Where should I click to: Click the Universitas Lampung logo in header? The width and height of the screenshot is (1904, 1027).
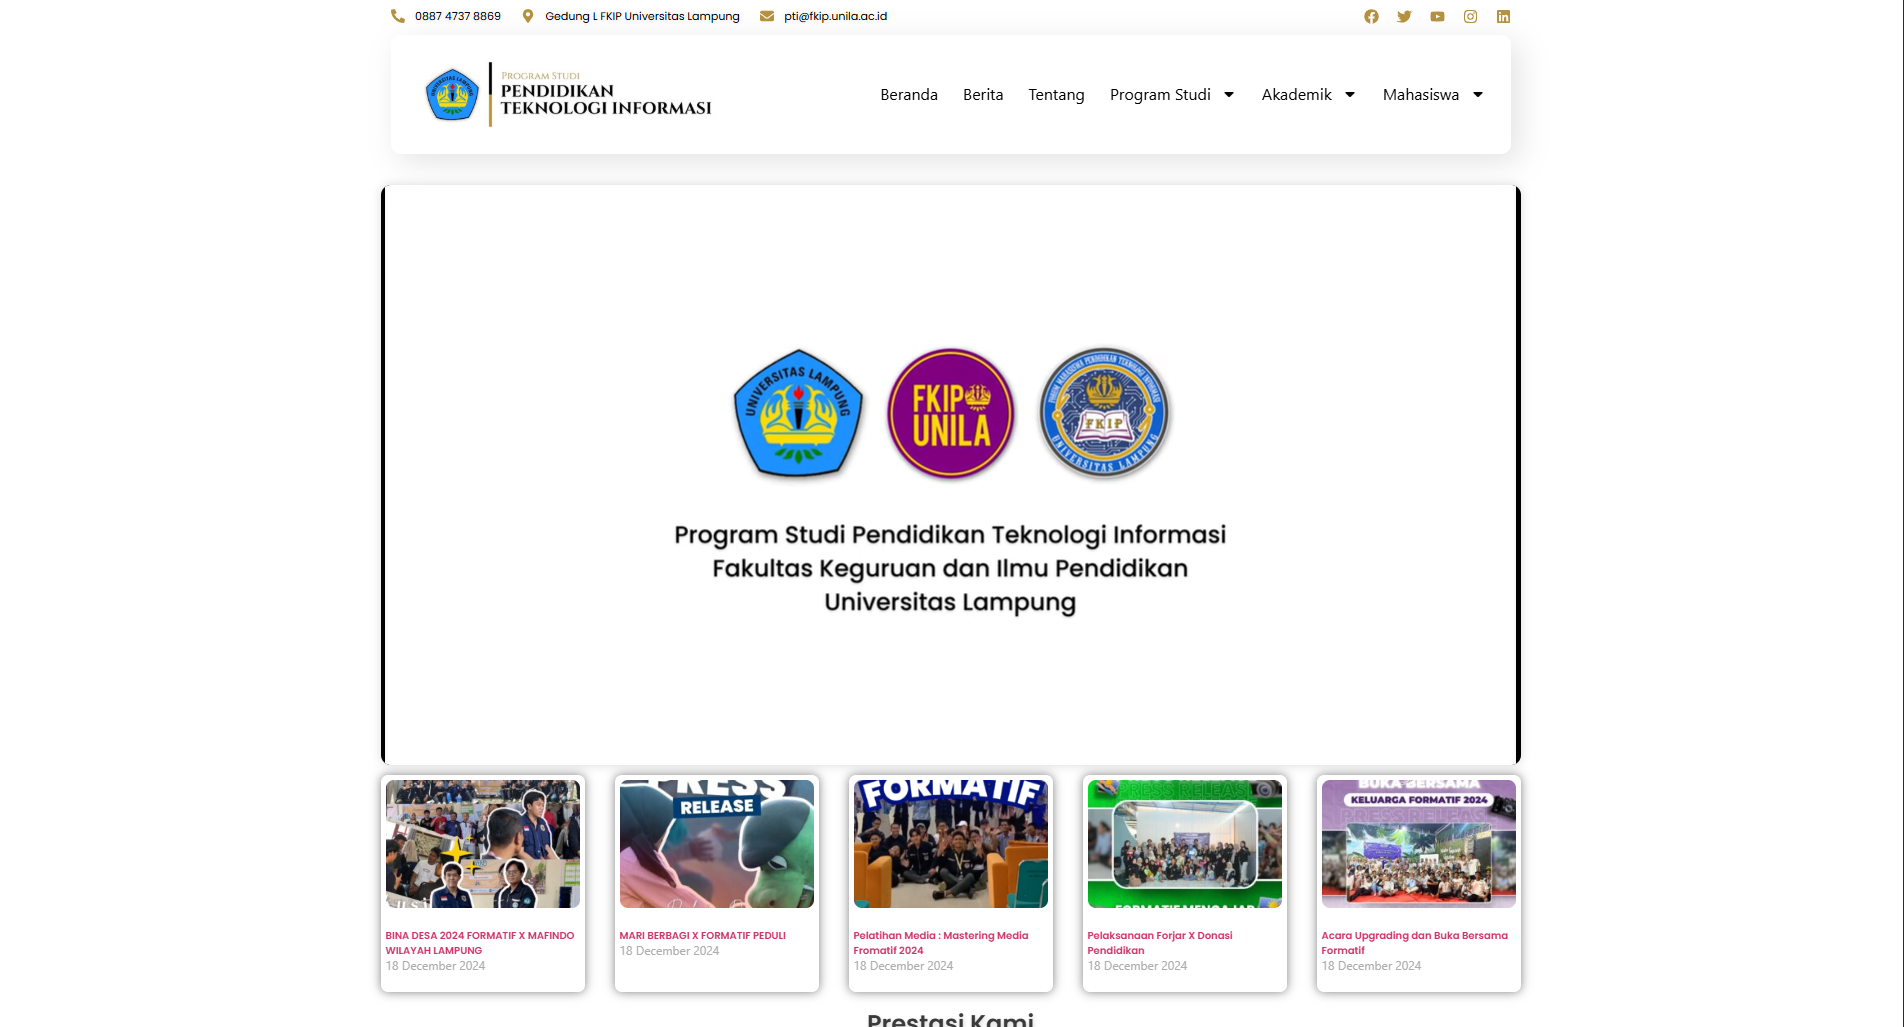pyautogui.click(x=452, y=95)
